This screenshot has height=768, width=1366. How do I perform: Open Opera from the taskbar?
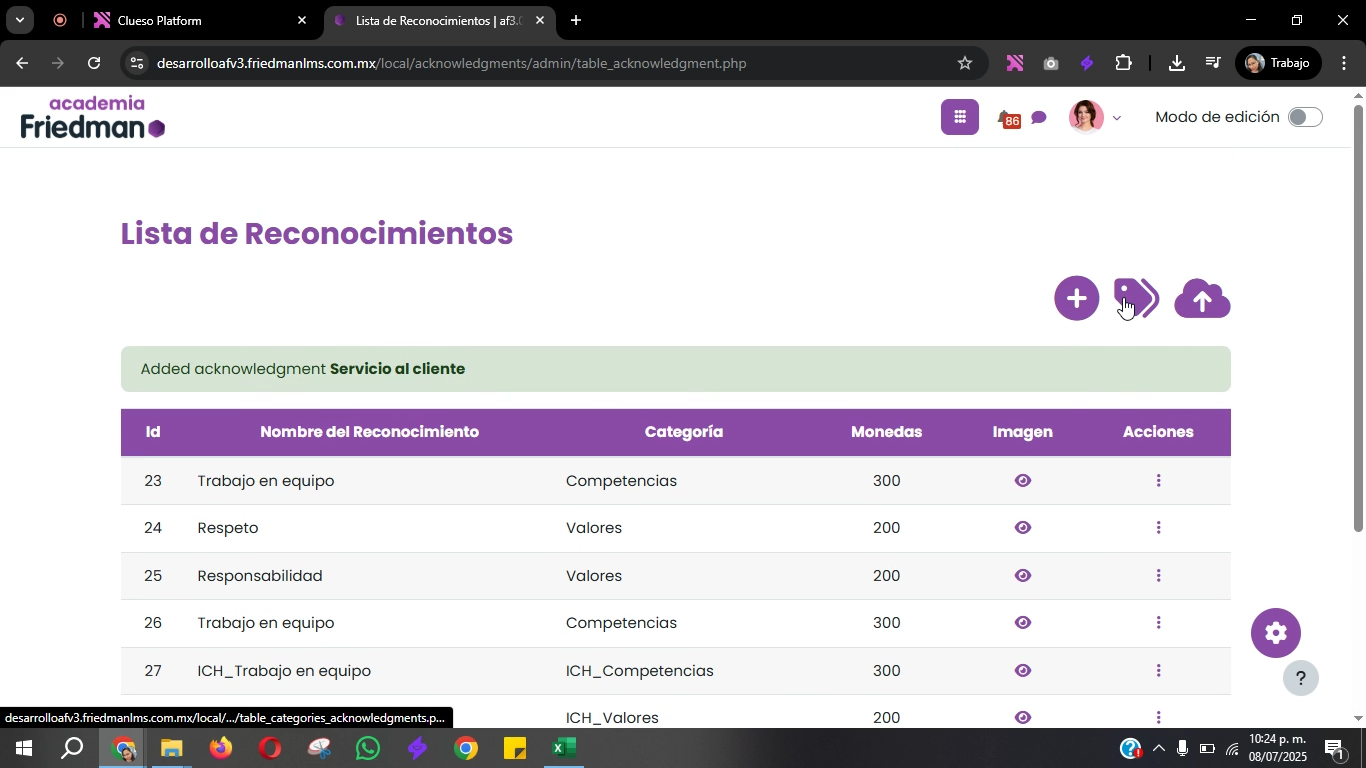coord(270,748)
